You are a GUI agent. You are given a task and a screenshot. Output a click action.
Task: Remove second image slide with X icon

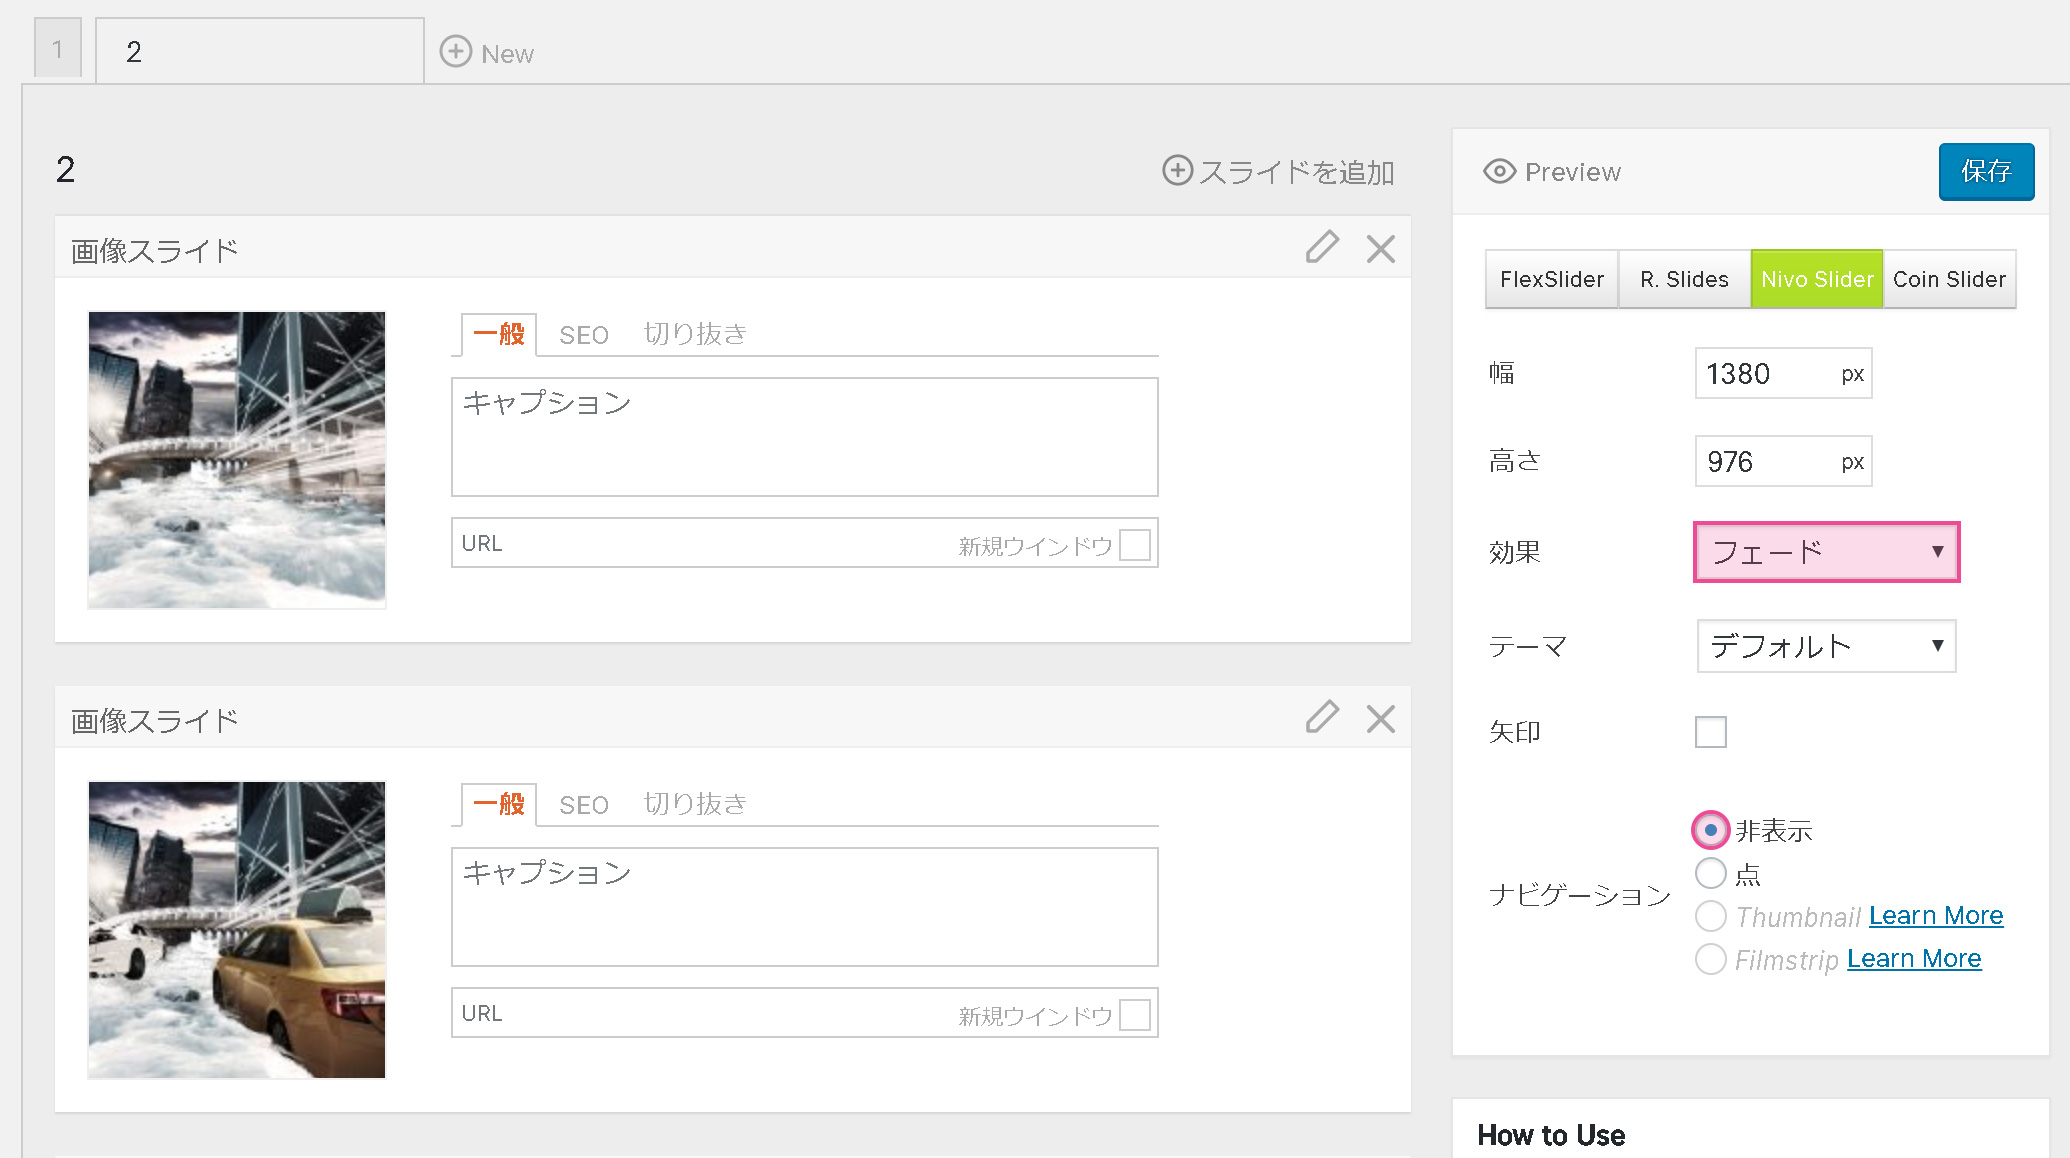(1380, 718)
